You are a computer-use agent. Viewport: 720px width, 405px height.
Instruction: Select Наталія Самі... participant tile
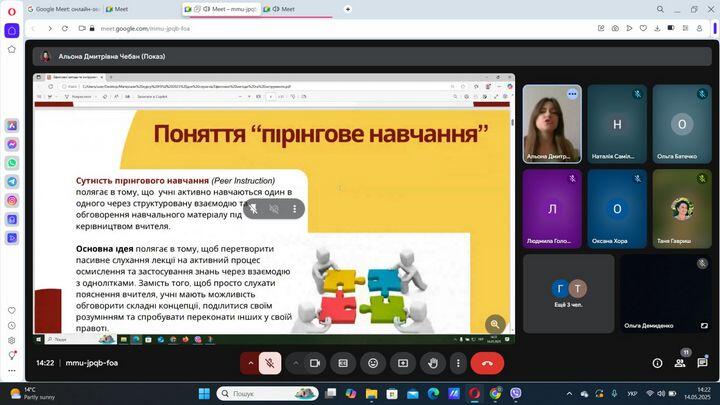pyautogui.click(x=617, y=124)
